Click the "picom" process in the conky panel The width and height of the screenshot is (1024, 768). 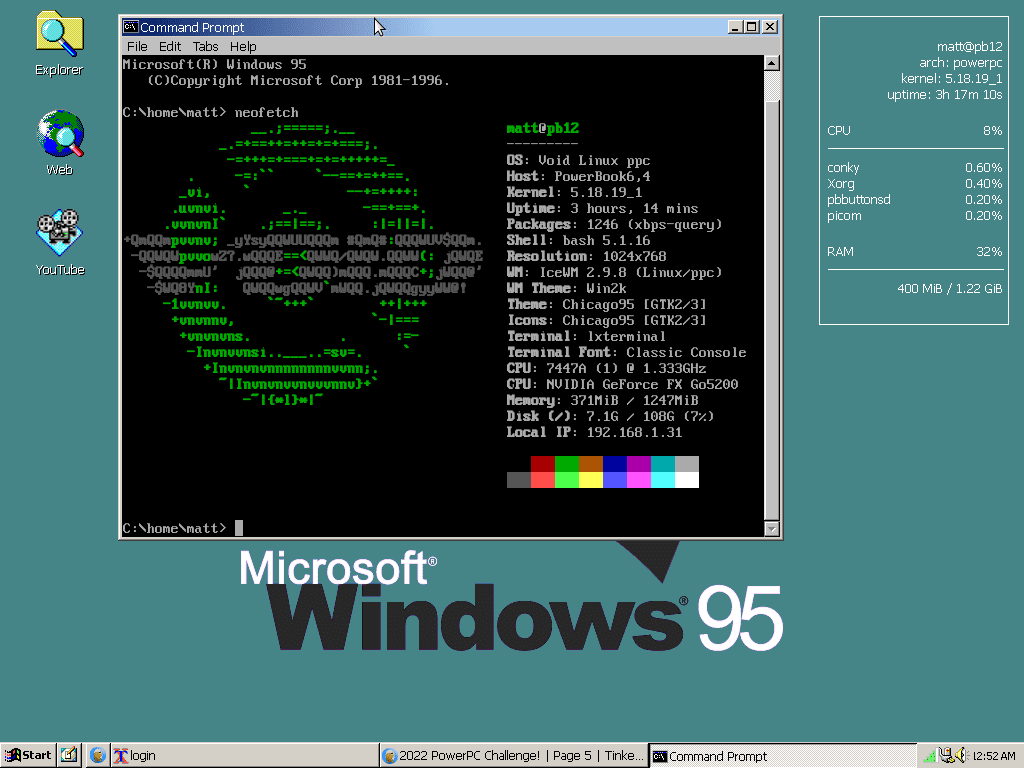pos(844,216)
